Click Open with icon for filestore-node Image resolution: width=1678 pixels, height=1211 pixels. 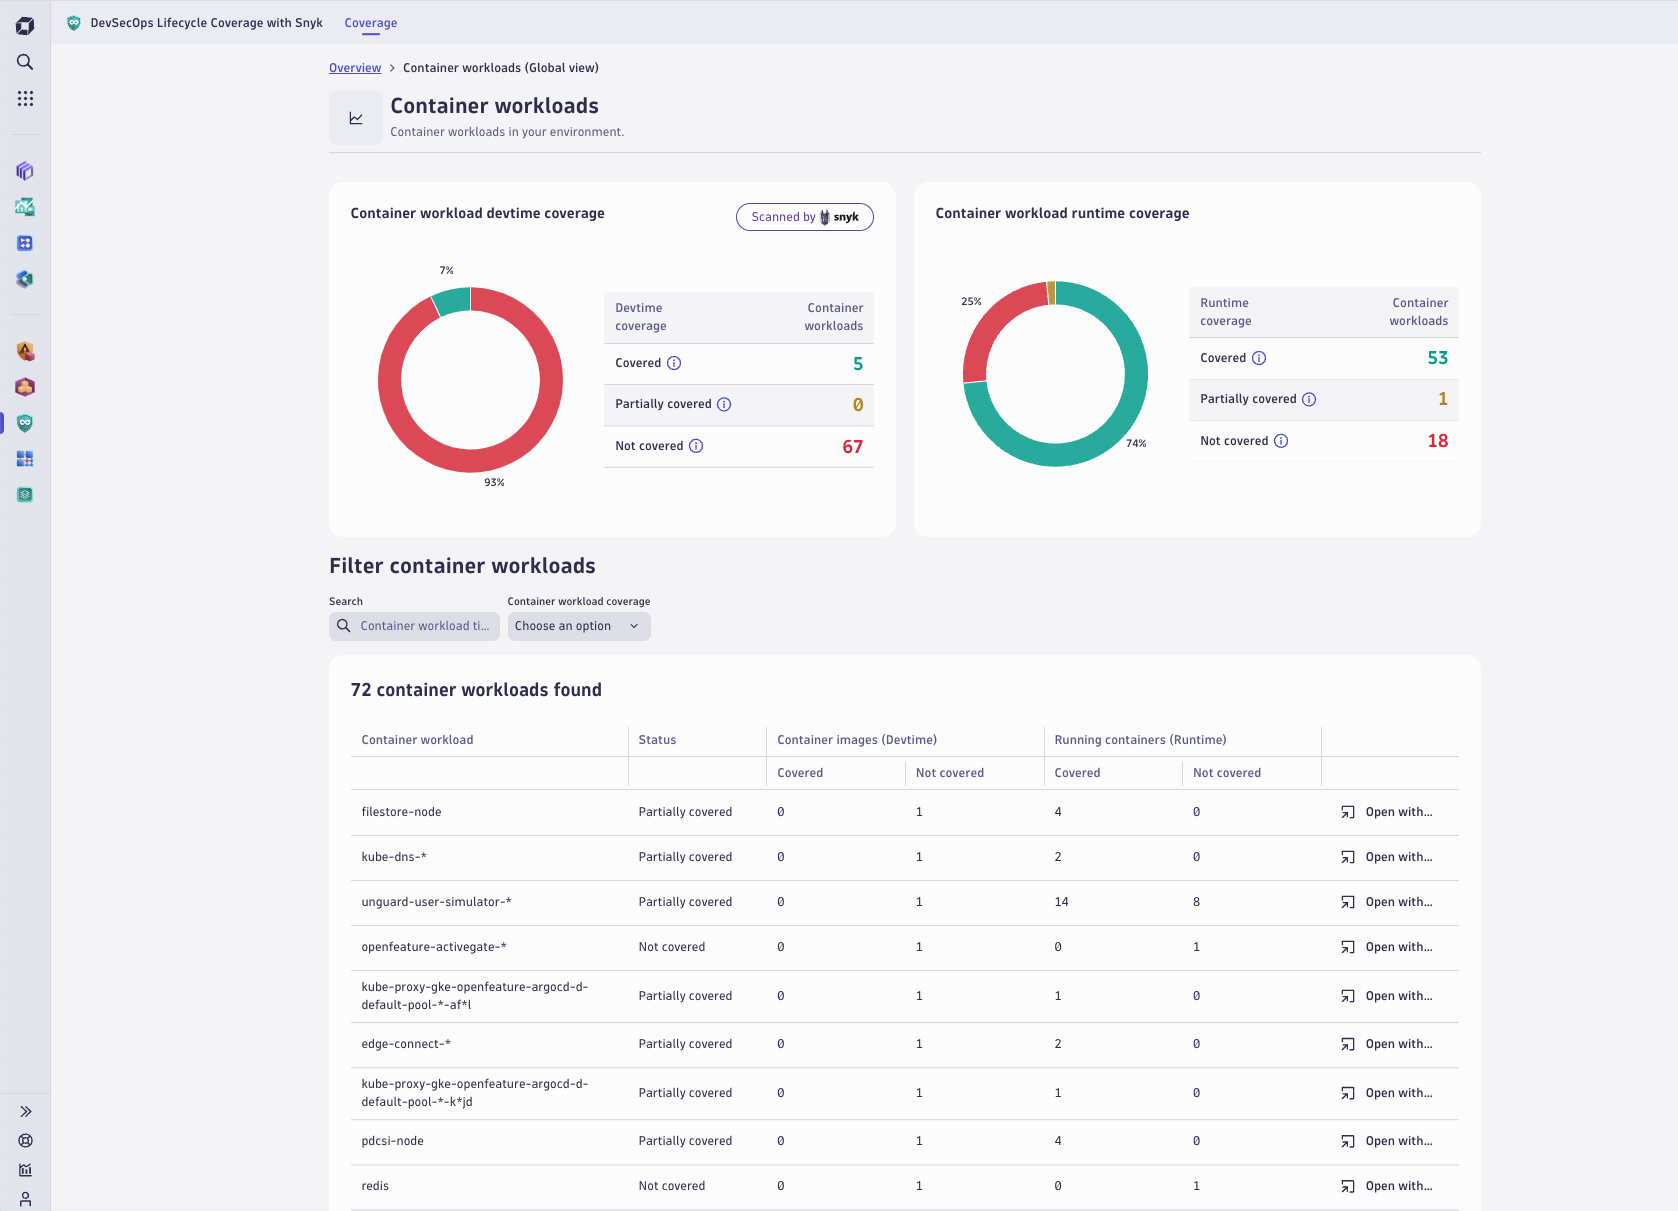[1348, 812]
